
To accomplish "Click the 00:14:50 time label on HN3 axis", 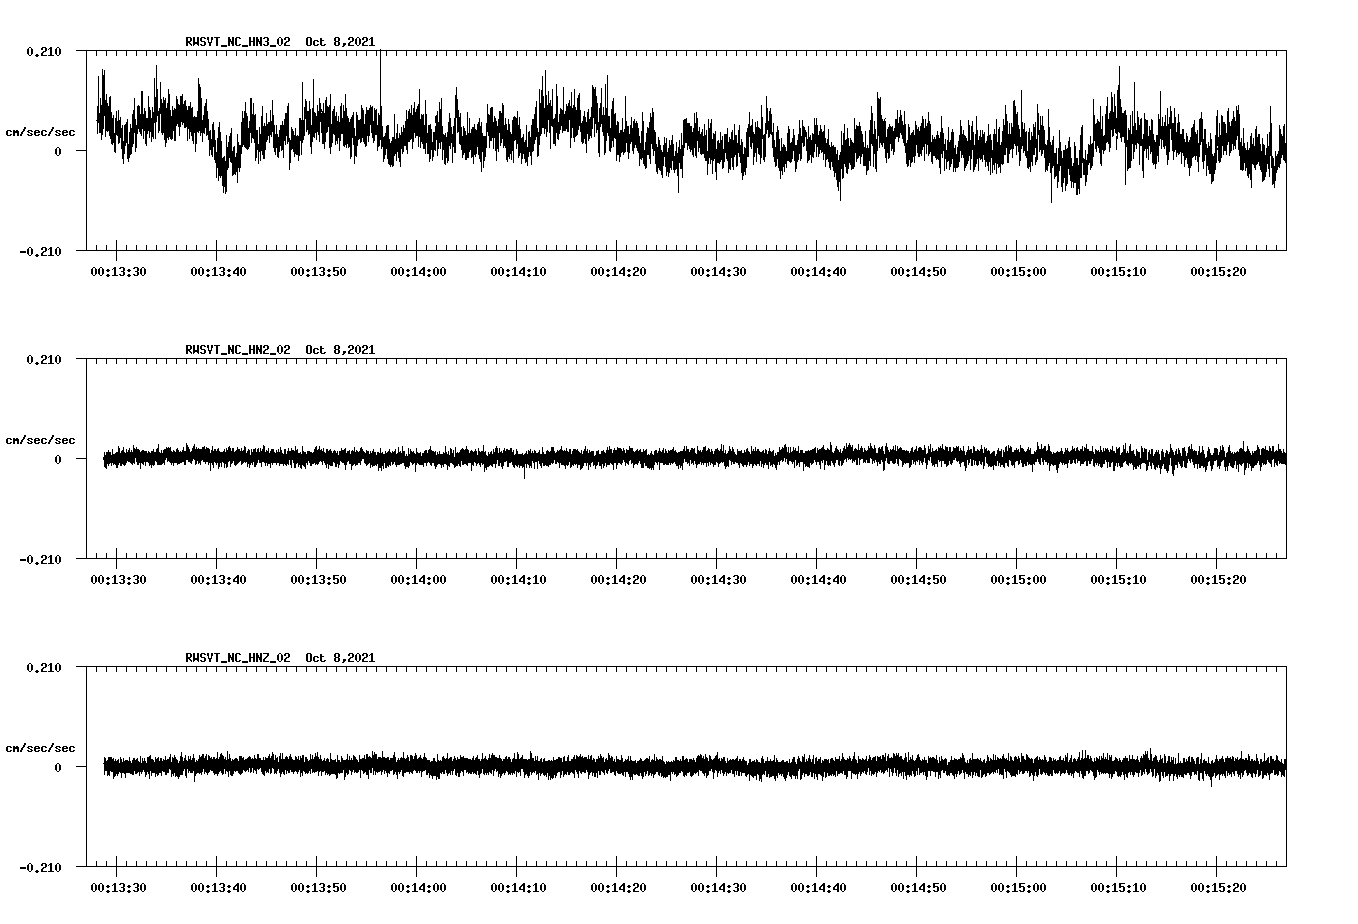I will [x=919, y=272].
